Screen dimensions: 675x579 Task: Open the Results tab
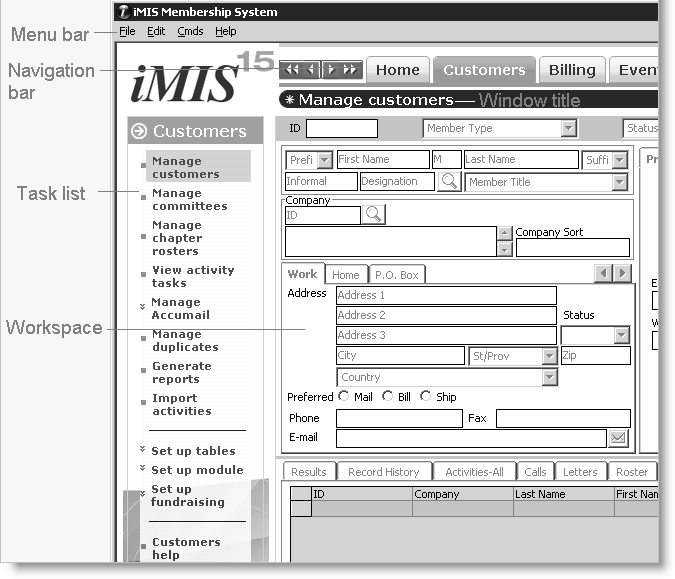309,472
